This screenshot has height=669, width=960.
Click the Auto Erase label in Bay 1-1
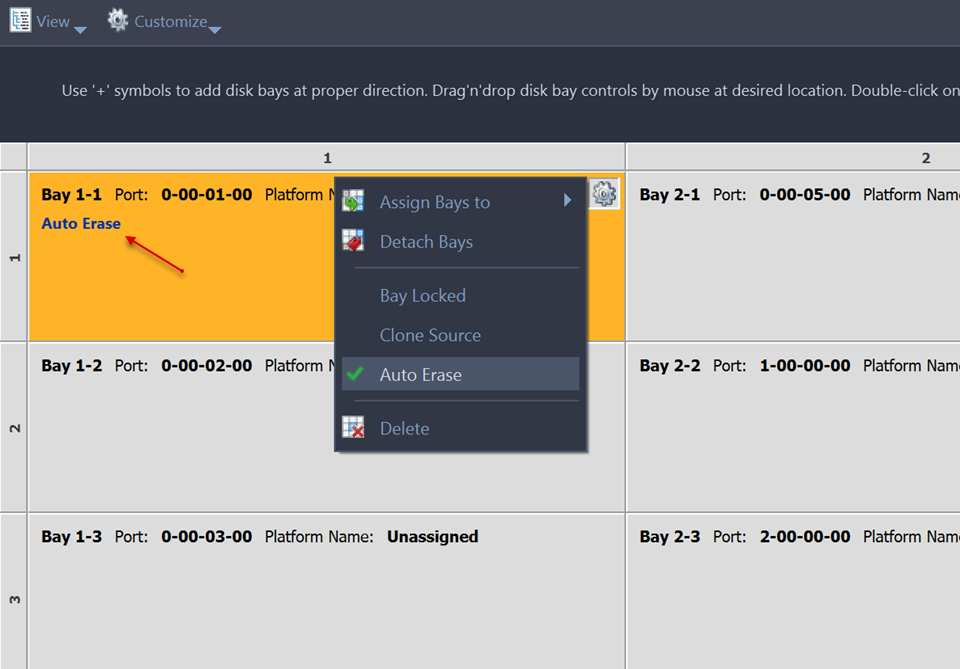(81, 224)
